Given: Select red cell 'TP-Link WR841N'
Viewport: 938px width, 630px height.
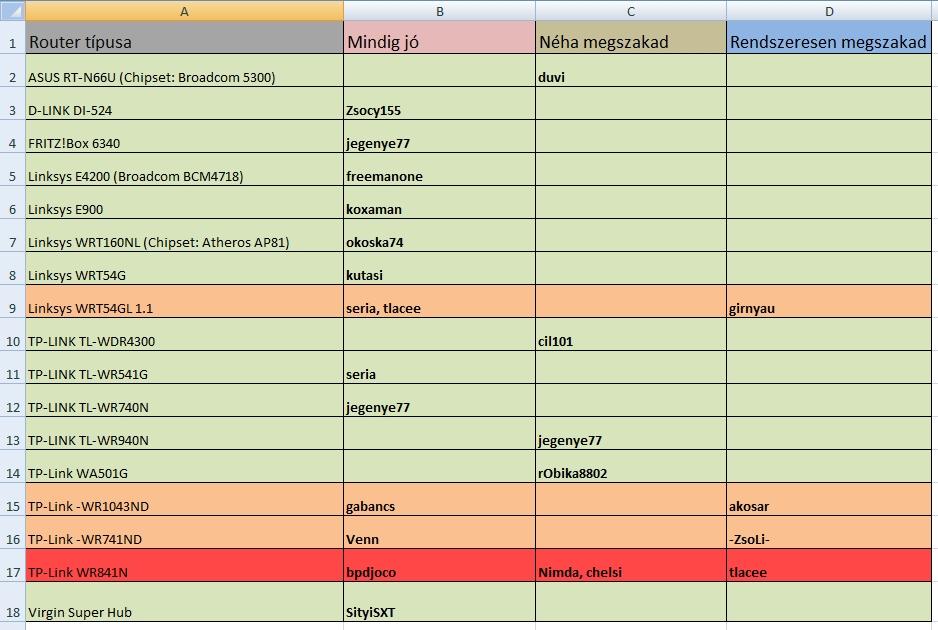Looking at the screenshot, I should [x=184, y=565].
